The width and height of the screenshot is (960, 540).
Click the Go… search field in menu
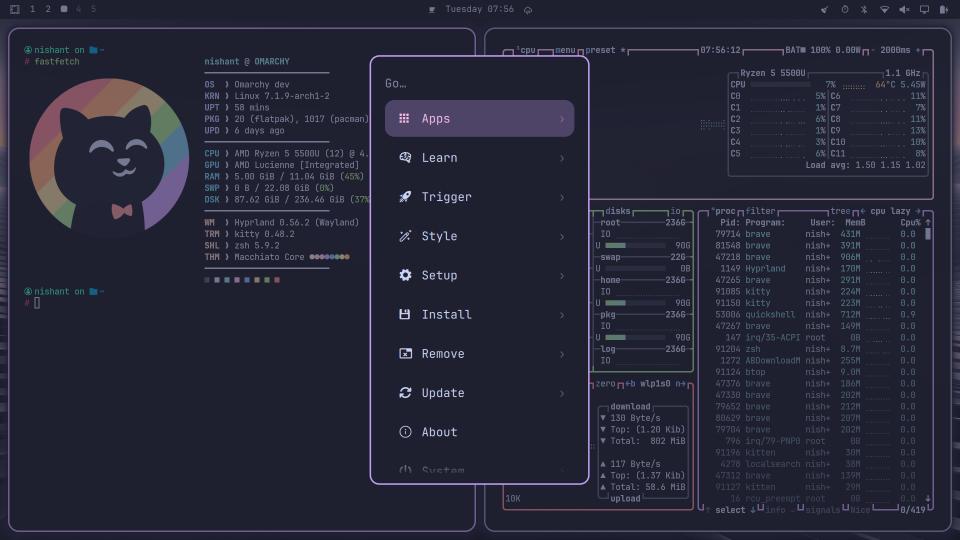479,83
